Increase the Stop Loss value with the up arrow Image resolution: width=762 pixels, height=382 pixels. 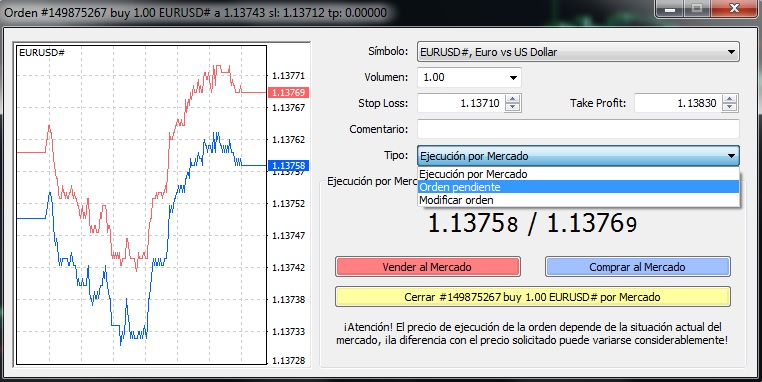pos(512,99)
